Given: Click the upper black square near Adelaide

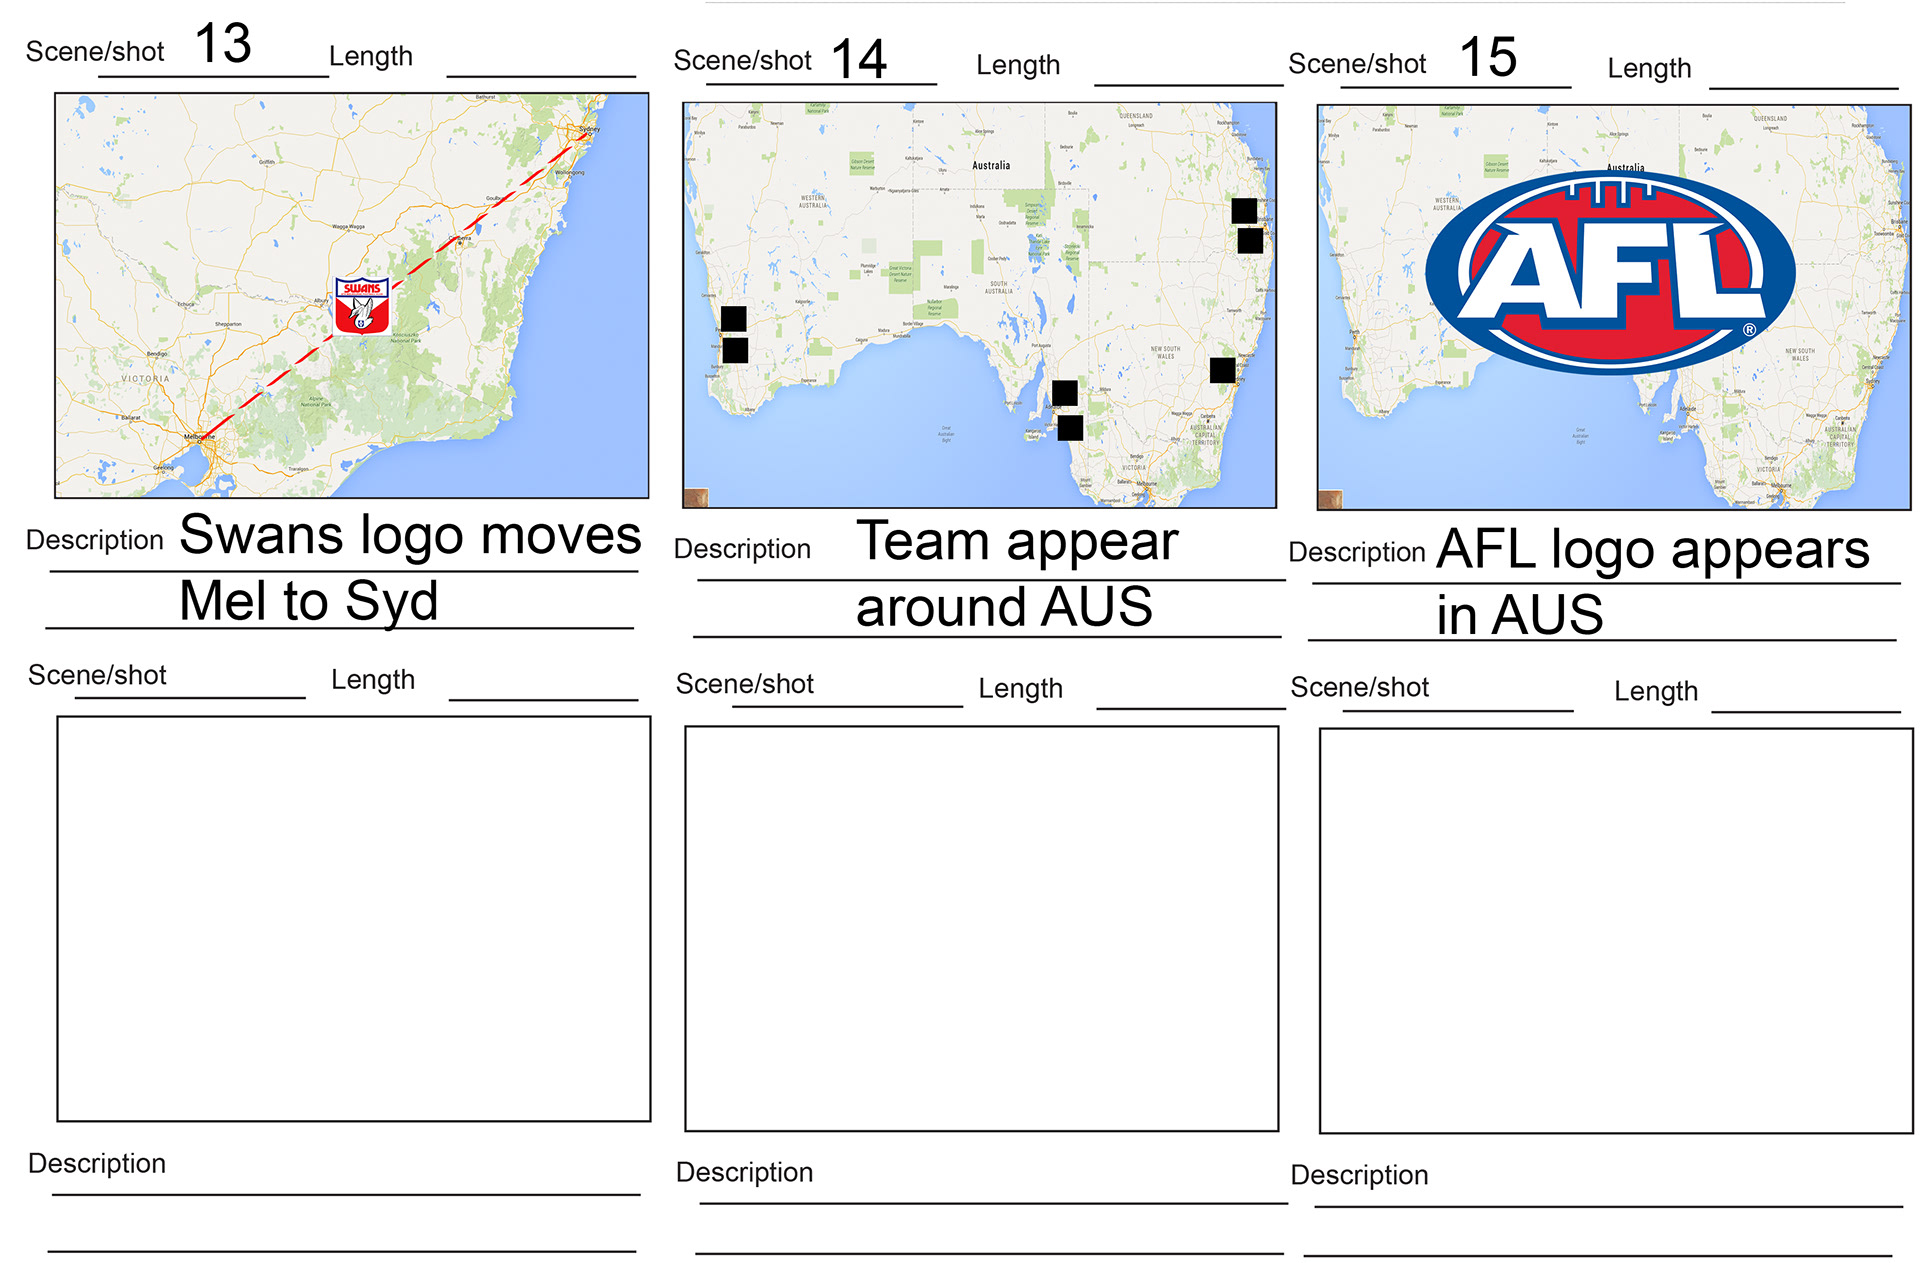Looking at the screenshot, I should pos(1065,393).
